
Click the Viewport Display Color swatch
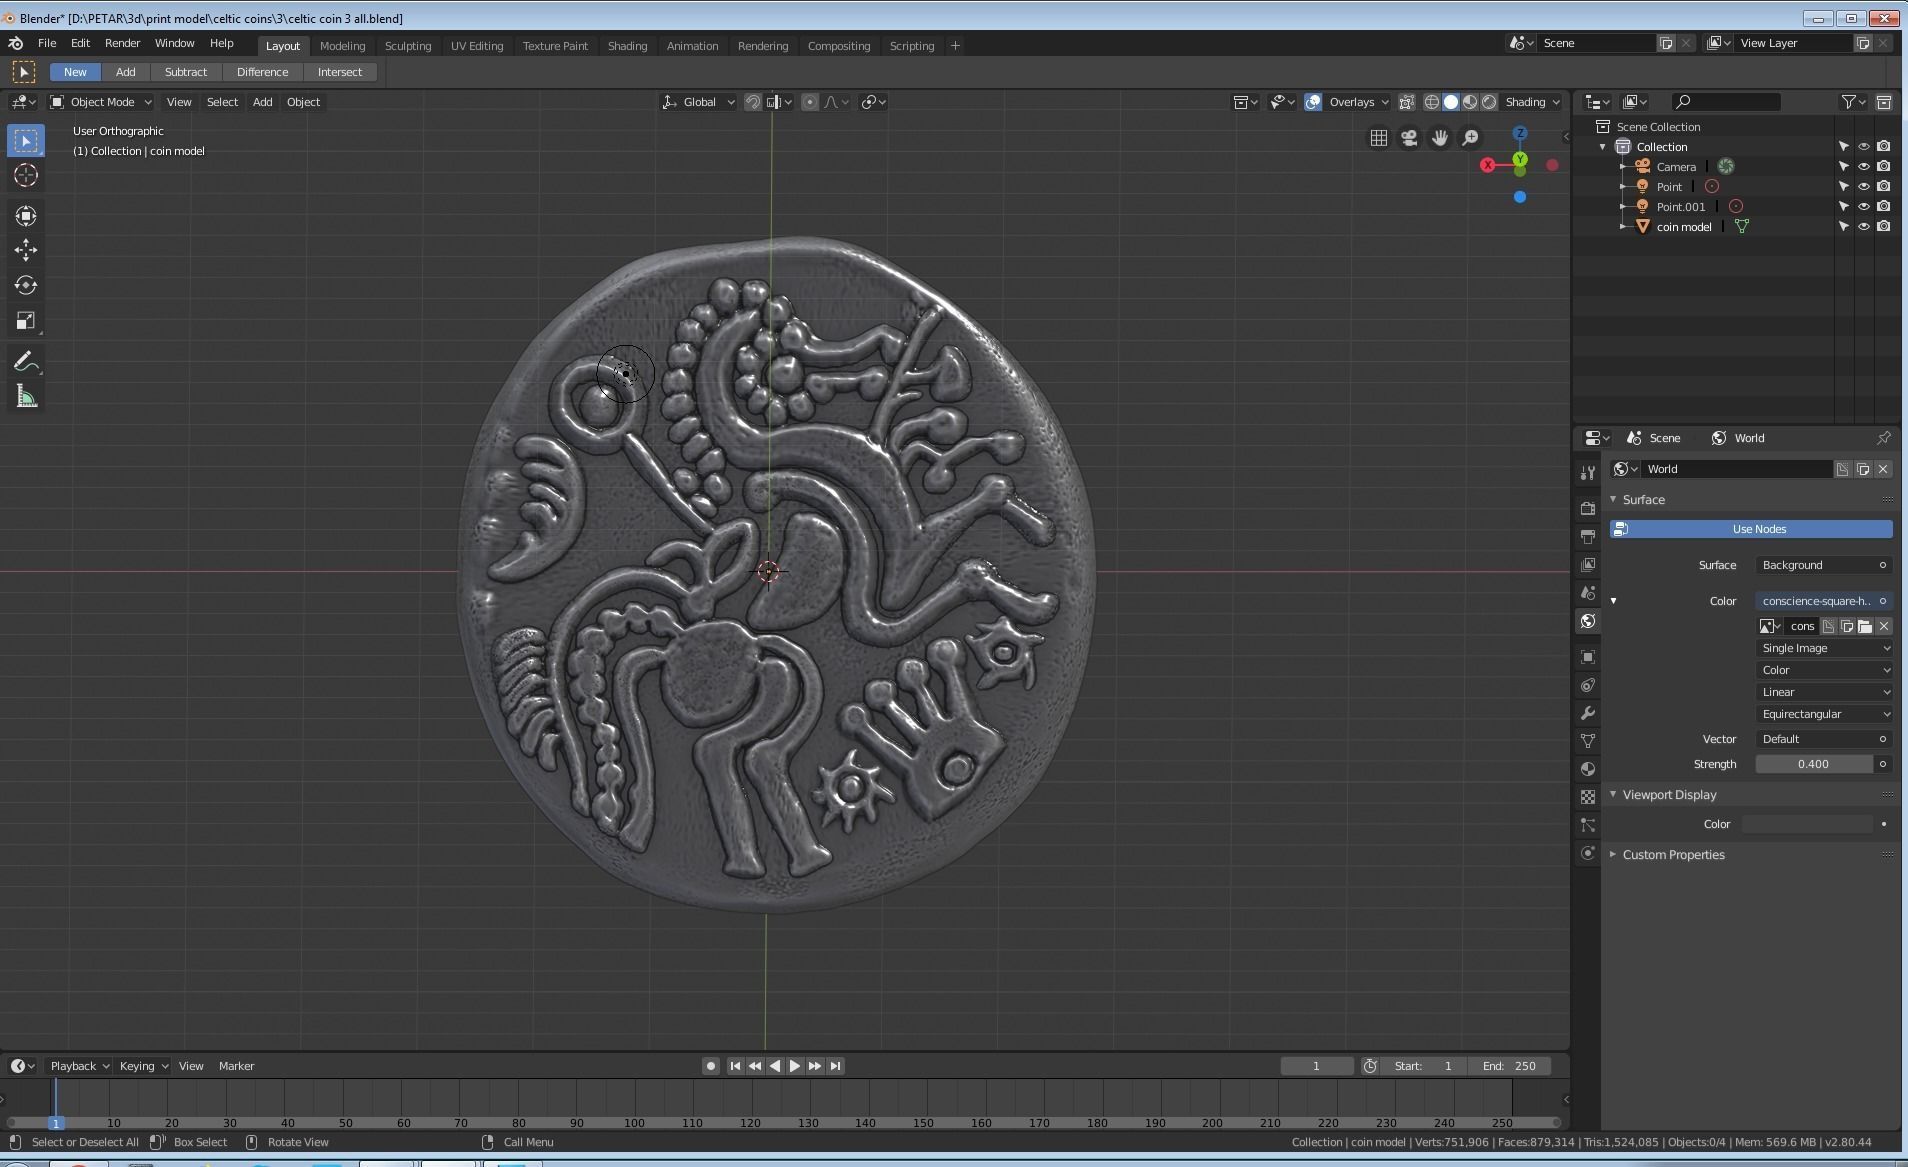[x=1808, y=824]
